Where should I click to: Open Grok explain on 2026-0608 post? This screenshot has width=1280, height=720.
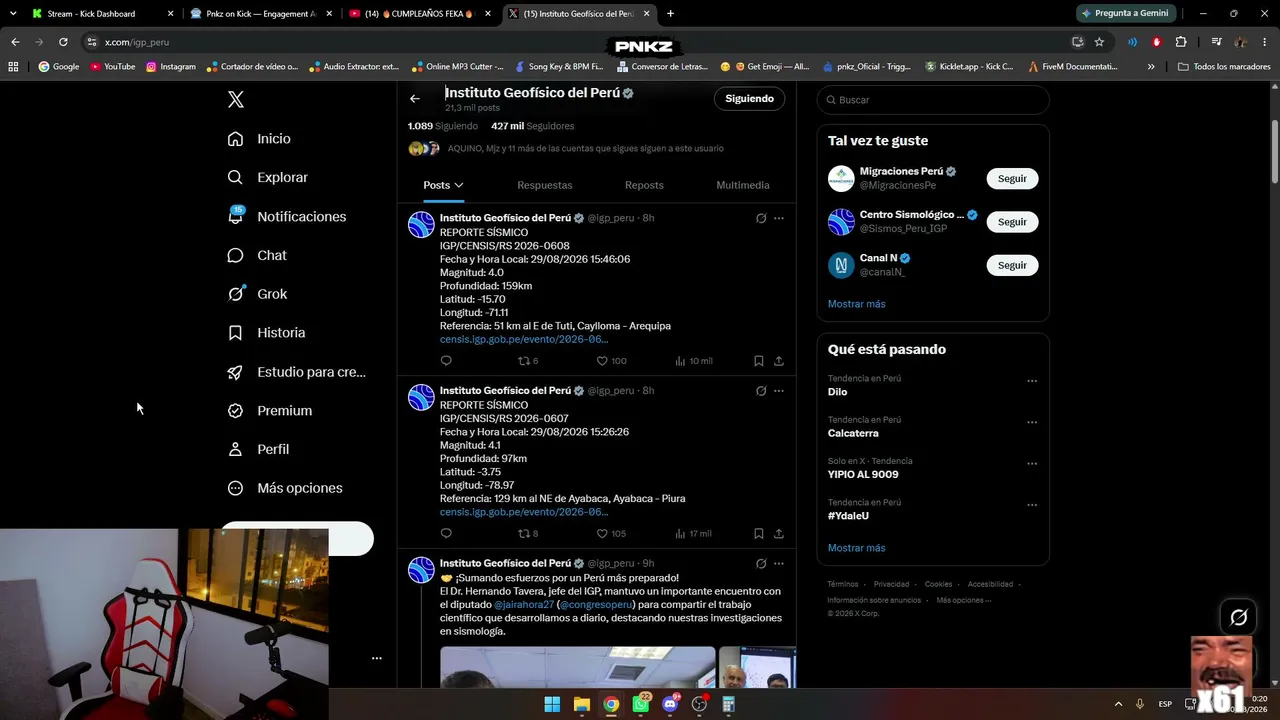click(x=761, y=218)
